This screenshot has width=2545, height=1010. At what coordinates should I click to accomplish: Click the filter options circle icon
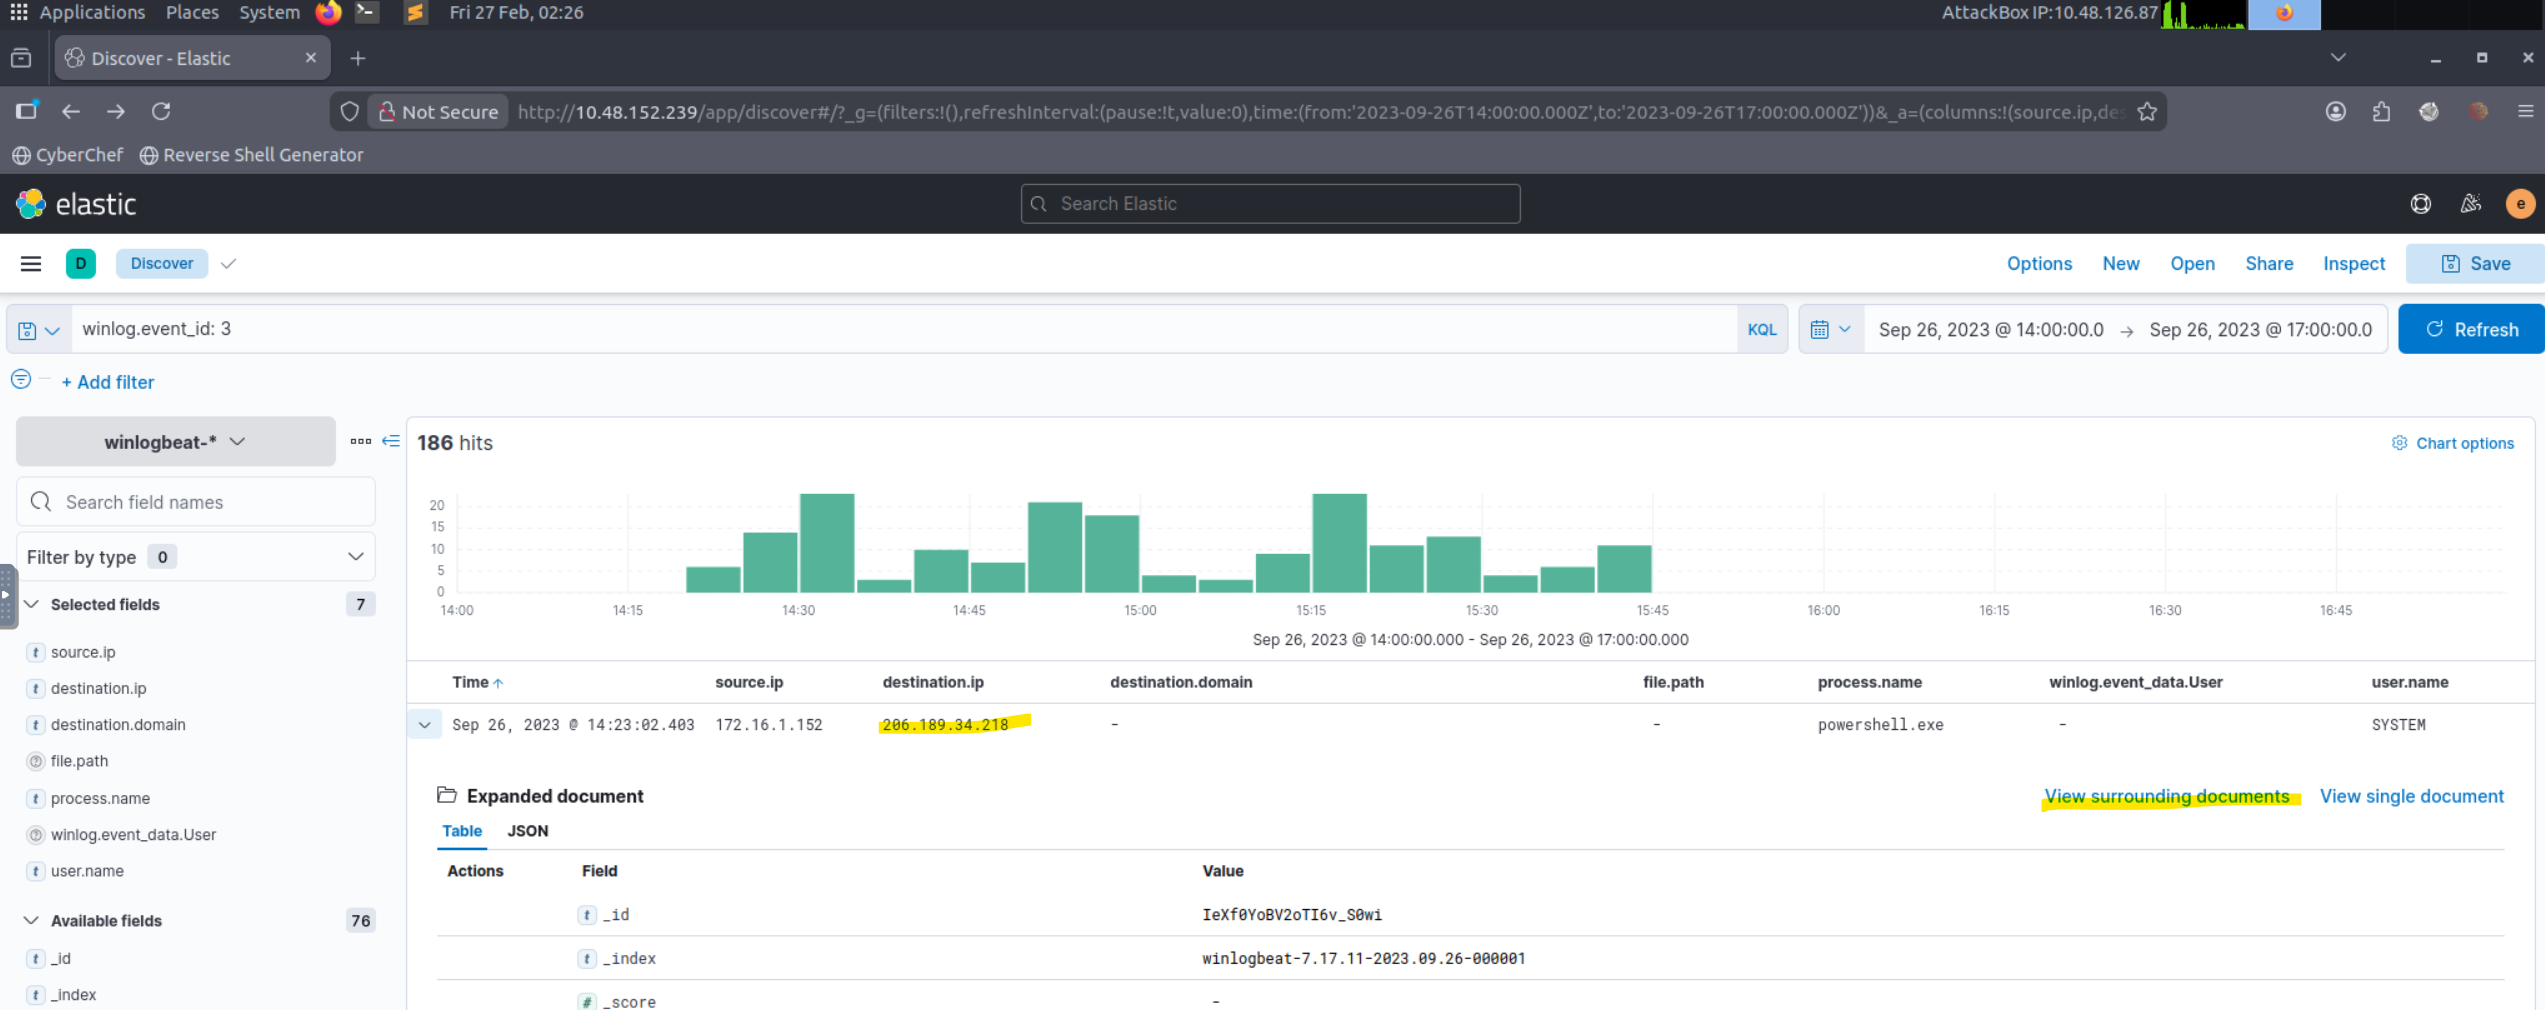pyautogui.click(x=21, y=380)
